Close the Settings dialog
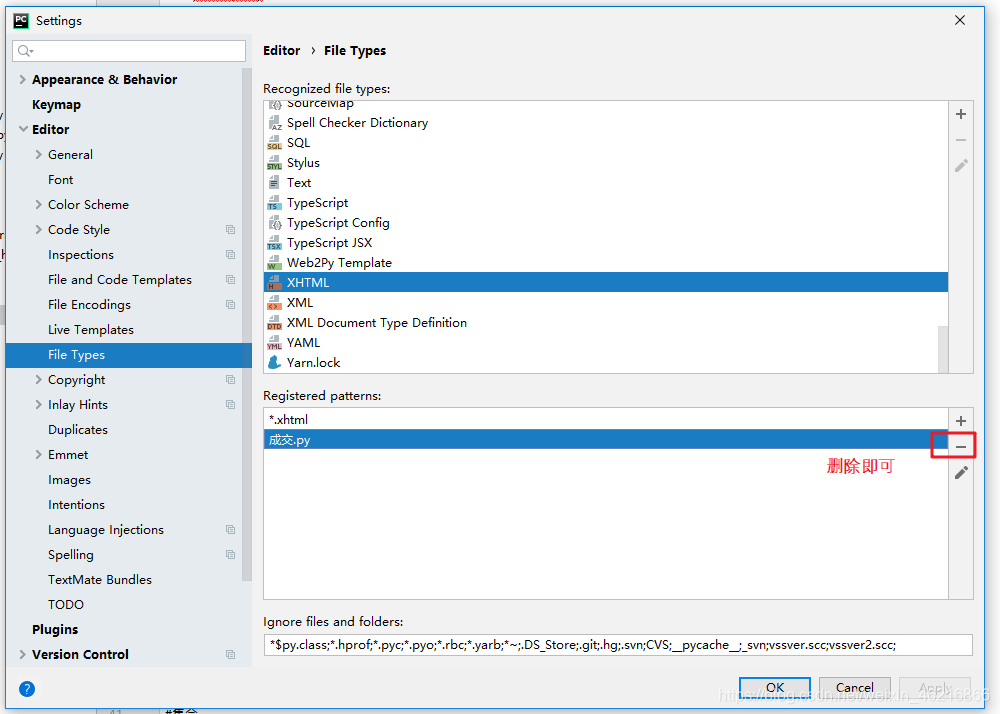Screen dimensions: 1000x714 pos(960,20)
